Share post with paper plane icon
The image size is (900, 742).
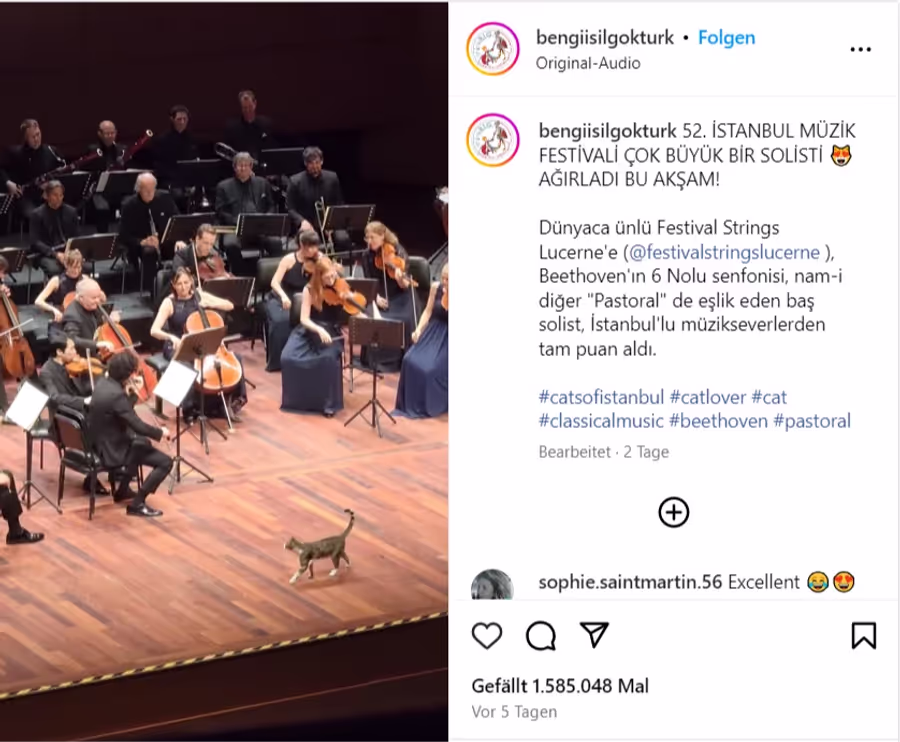tap(594, 635)
